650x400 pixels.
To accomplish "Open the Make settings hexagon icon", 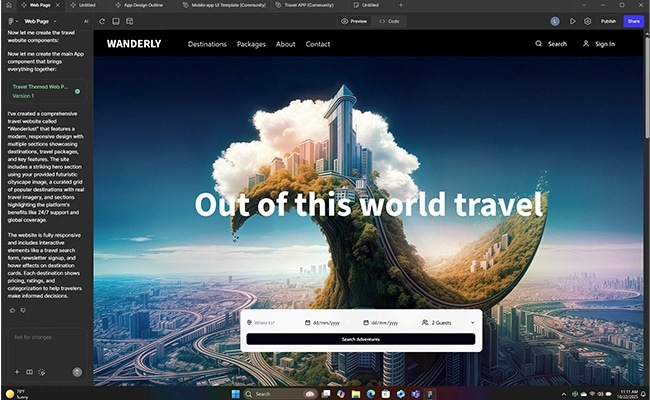I will coord(587,21).
